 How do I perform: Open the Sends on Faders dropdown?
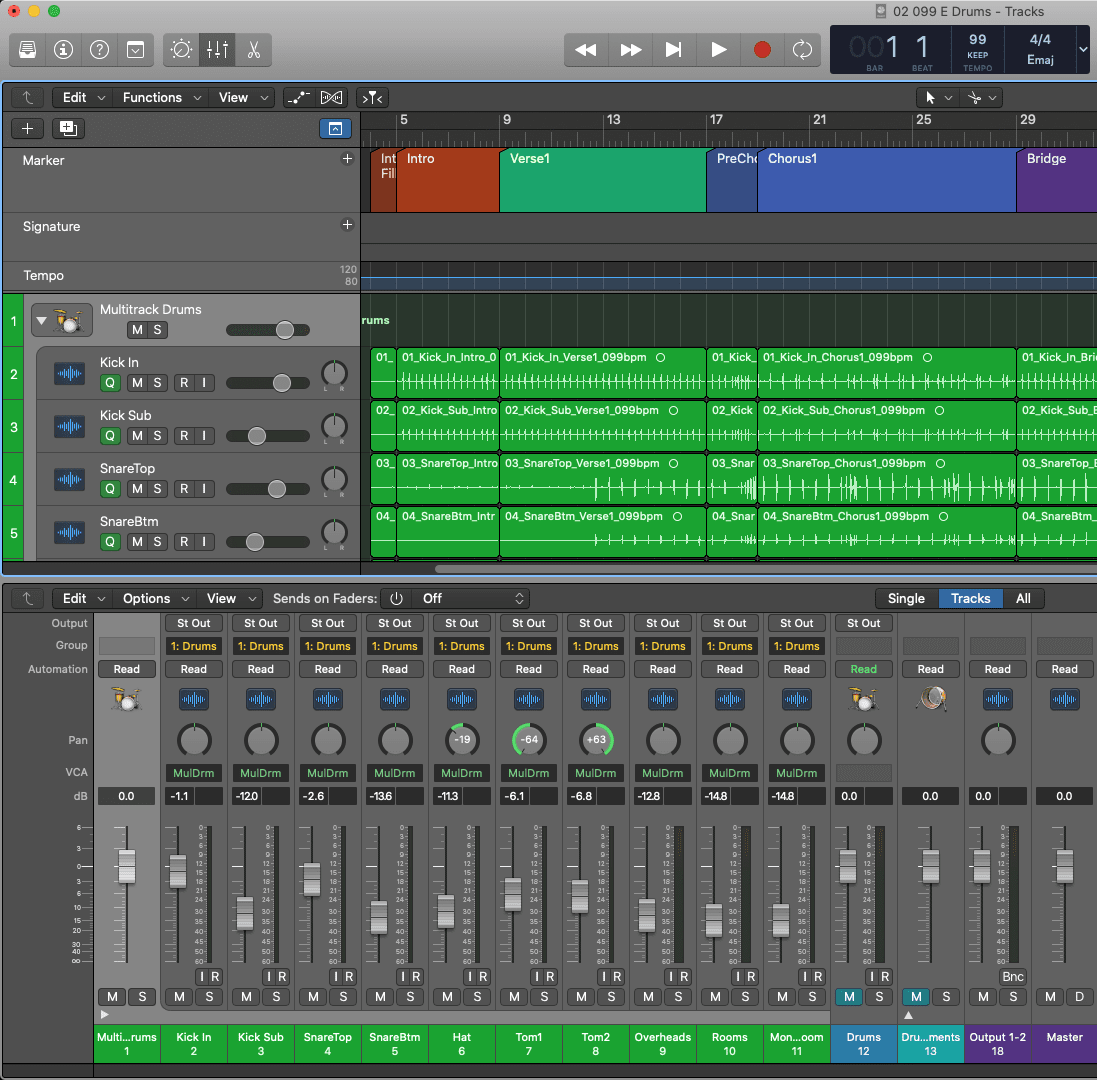coord(470,598)
